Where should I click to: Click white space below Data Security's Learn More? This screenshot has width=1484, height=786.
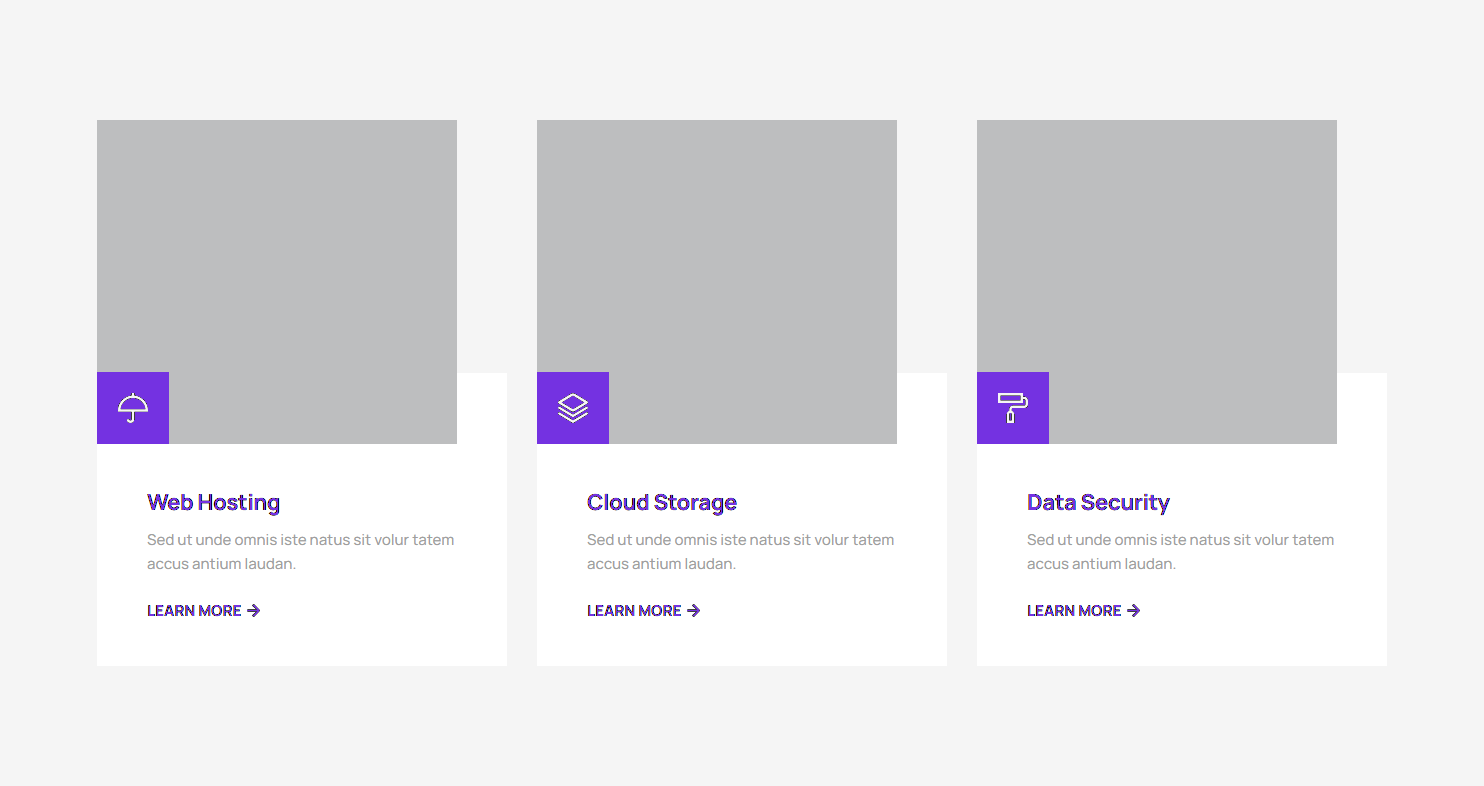coord(1180,645)
